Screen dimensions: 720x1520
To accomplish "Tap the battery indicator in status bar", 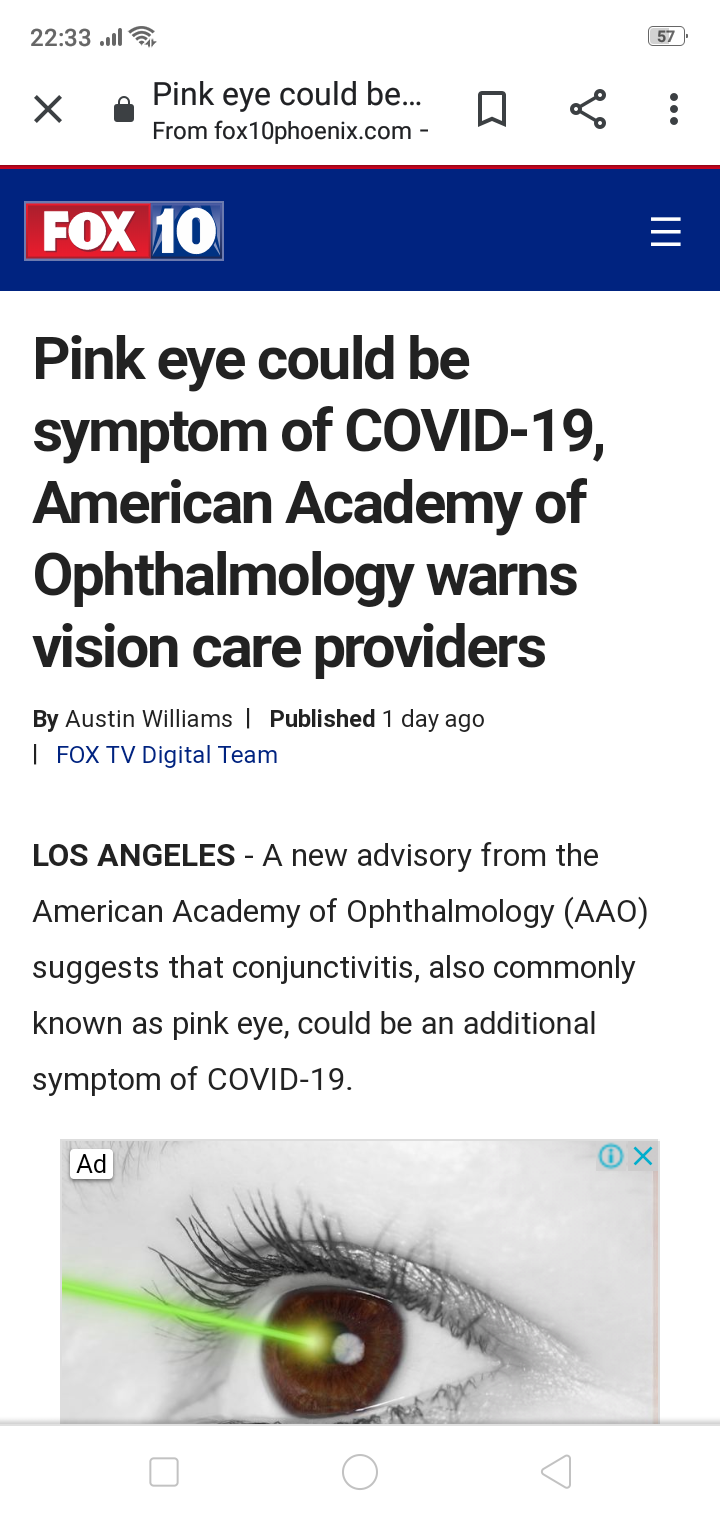I will (666, 37).
